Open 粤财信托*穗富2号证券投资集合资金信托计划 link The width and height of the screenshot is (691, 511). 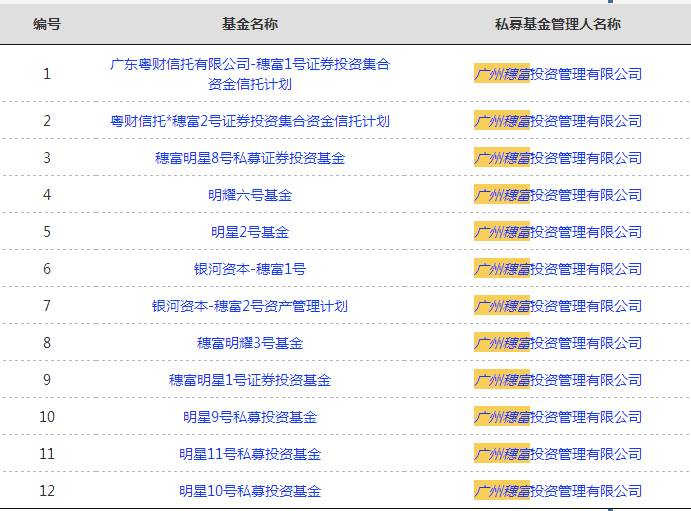pos(250,121)
